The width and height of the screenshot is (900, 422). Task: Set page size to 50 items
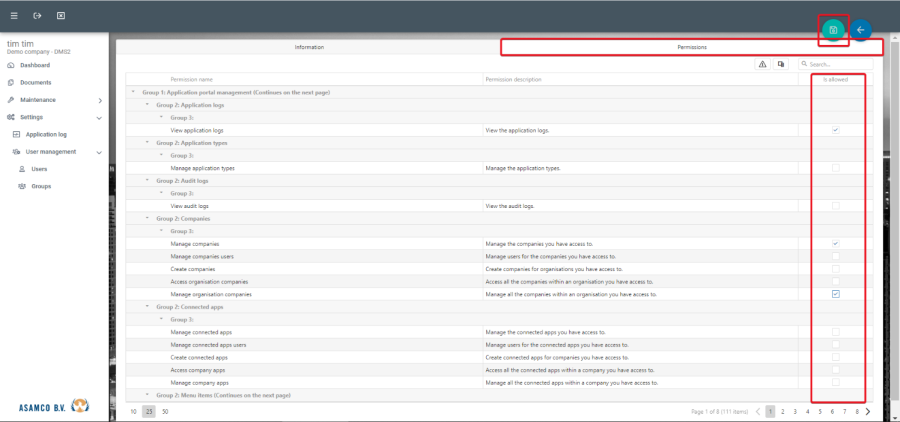[165, 411]
